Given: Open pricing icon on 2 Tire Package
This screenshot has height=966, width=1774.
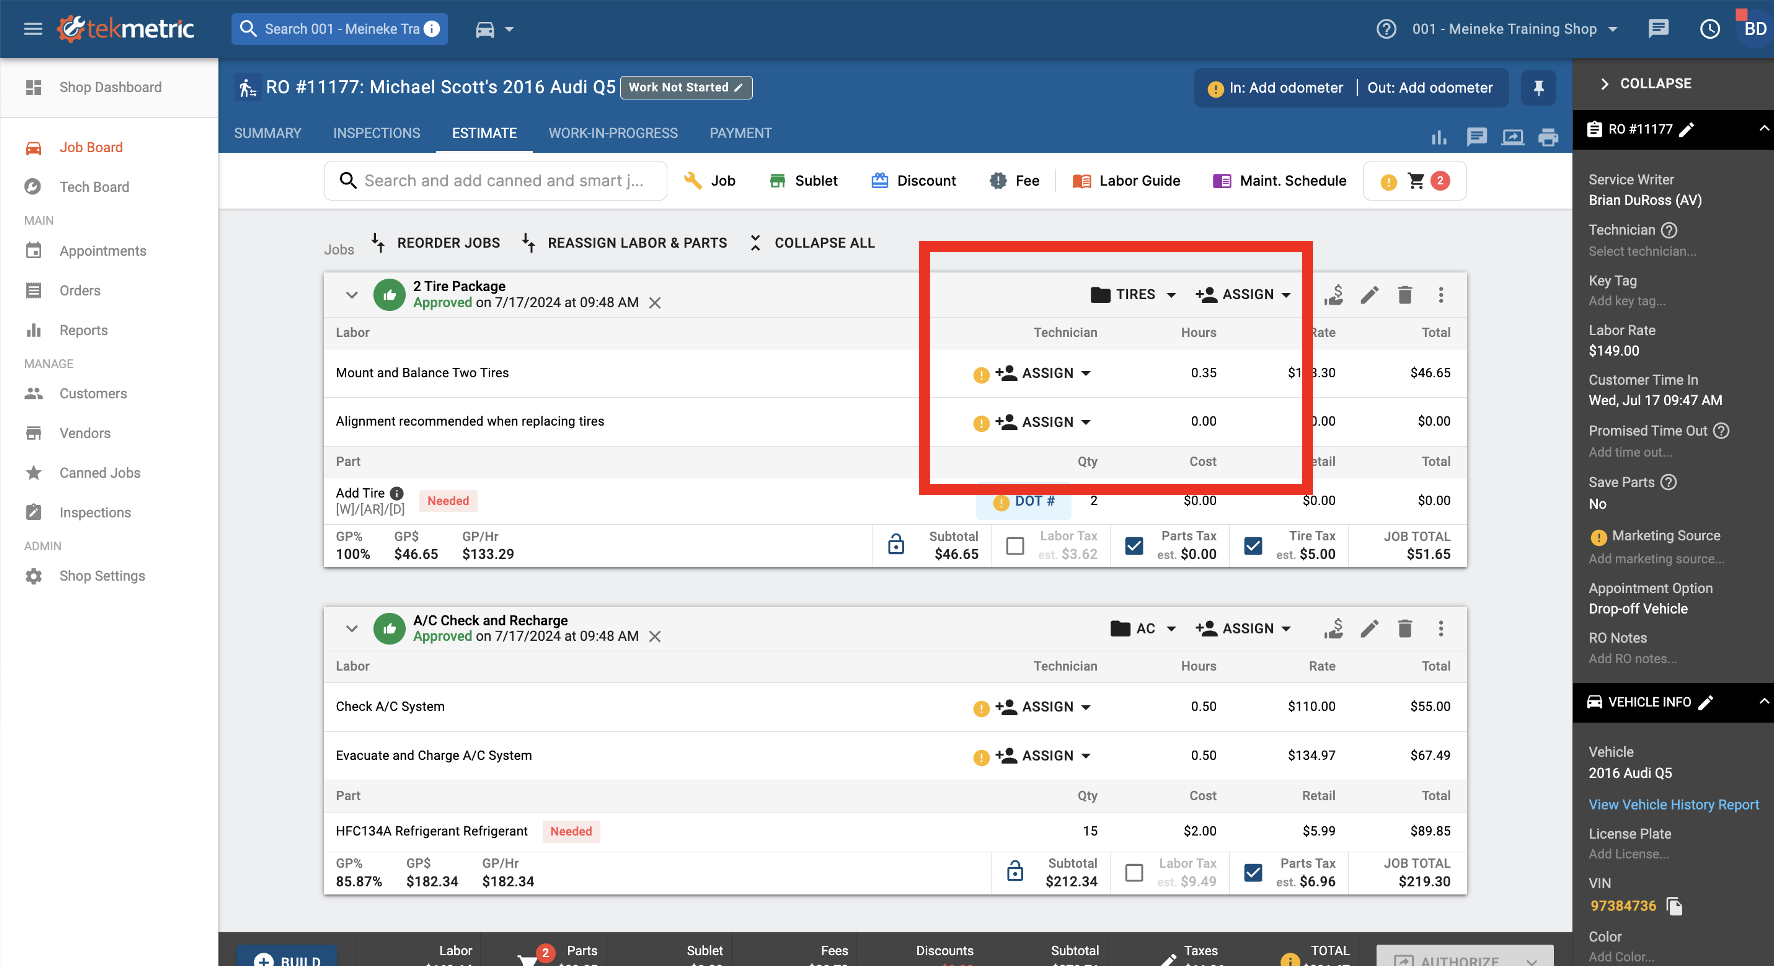Looking at the screenshot, I should (x=1334, y=294).
